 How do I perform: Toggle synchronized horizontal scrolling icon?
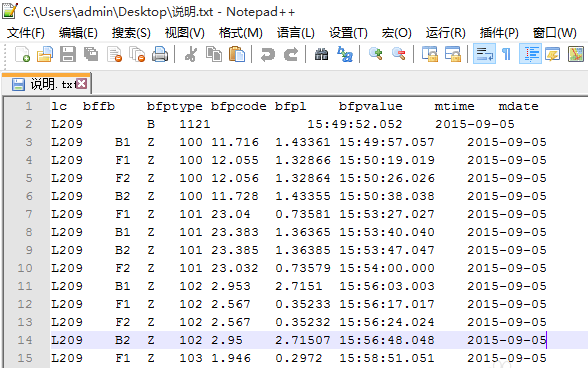coord(453,54)
